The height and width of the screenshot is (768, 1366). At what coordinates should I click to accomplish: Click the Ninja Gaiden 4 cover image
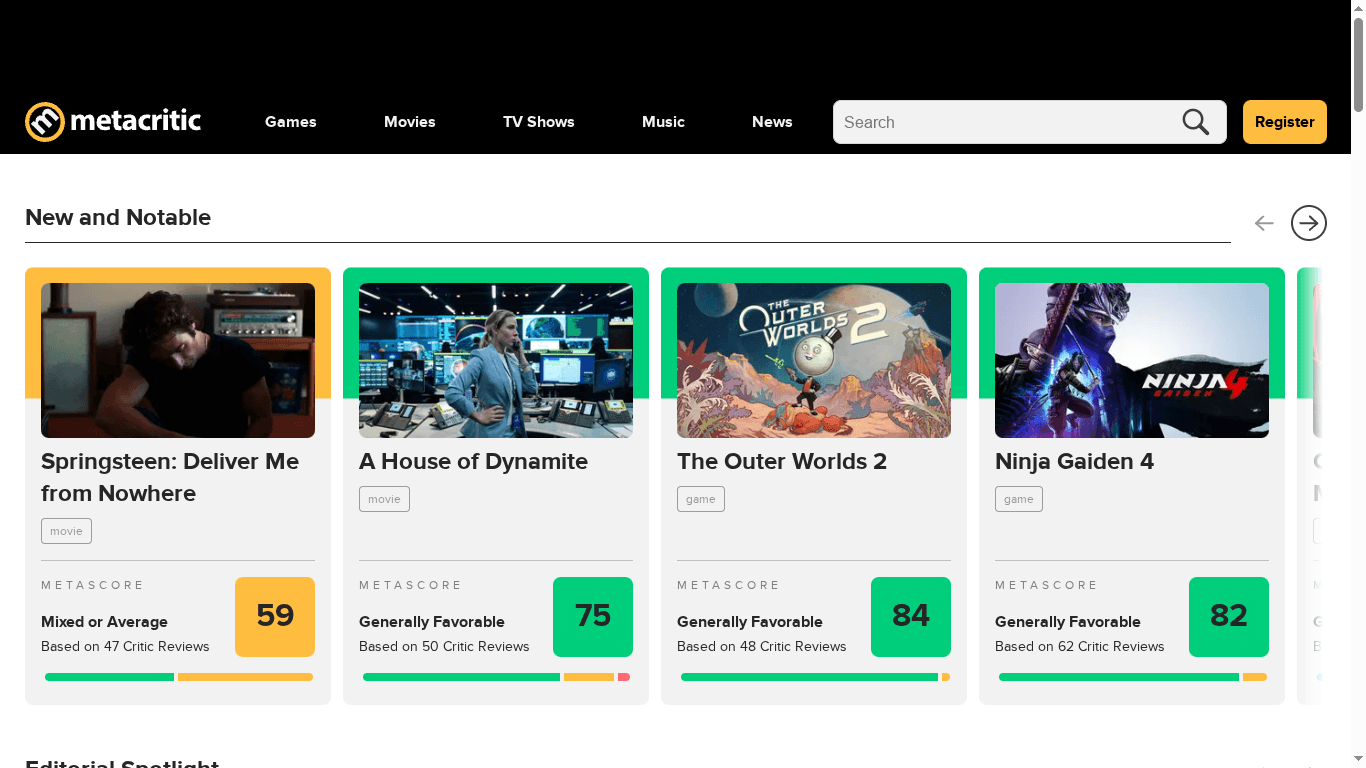[x=1132, y=360]
